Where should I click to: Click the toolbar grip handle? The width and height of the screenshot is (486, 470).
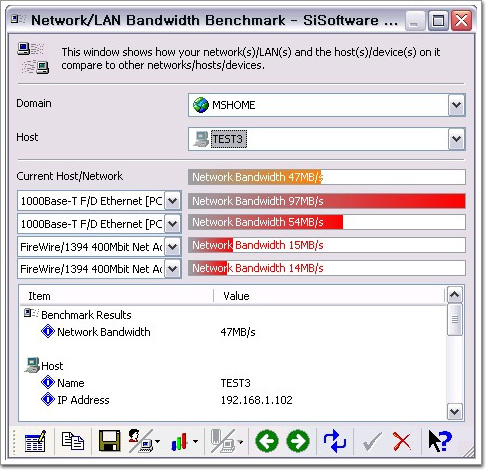point(15,442)
